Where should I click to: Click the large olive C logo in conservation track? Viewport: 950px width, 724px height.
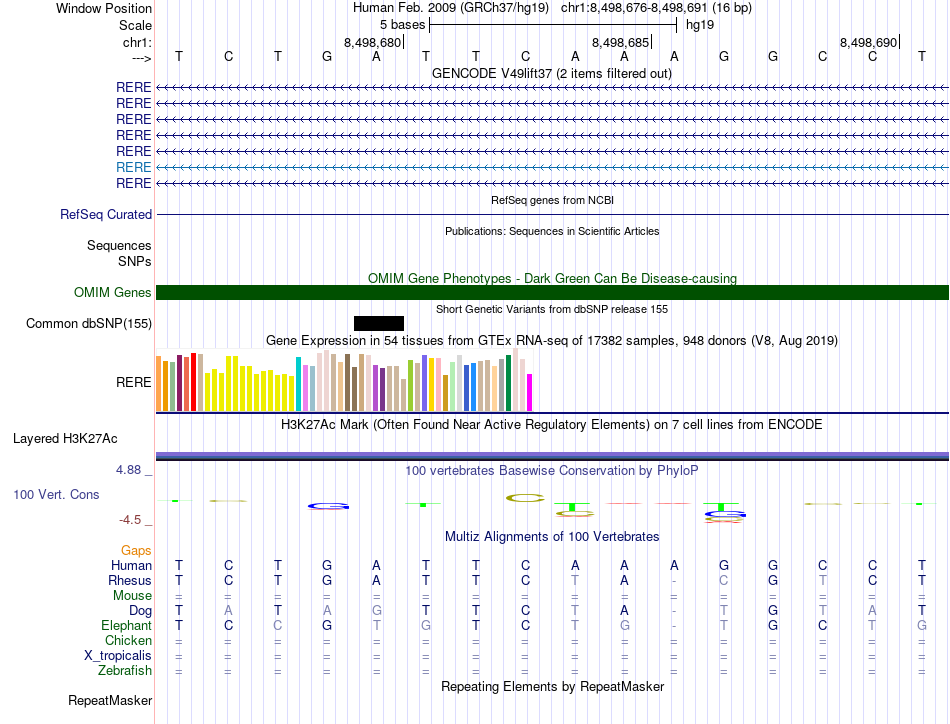[x=525, y=498]
